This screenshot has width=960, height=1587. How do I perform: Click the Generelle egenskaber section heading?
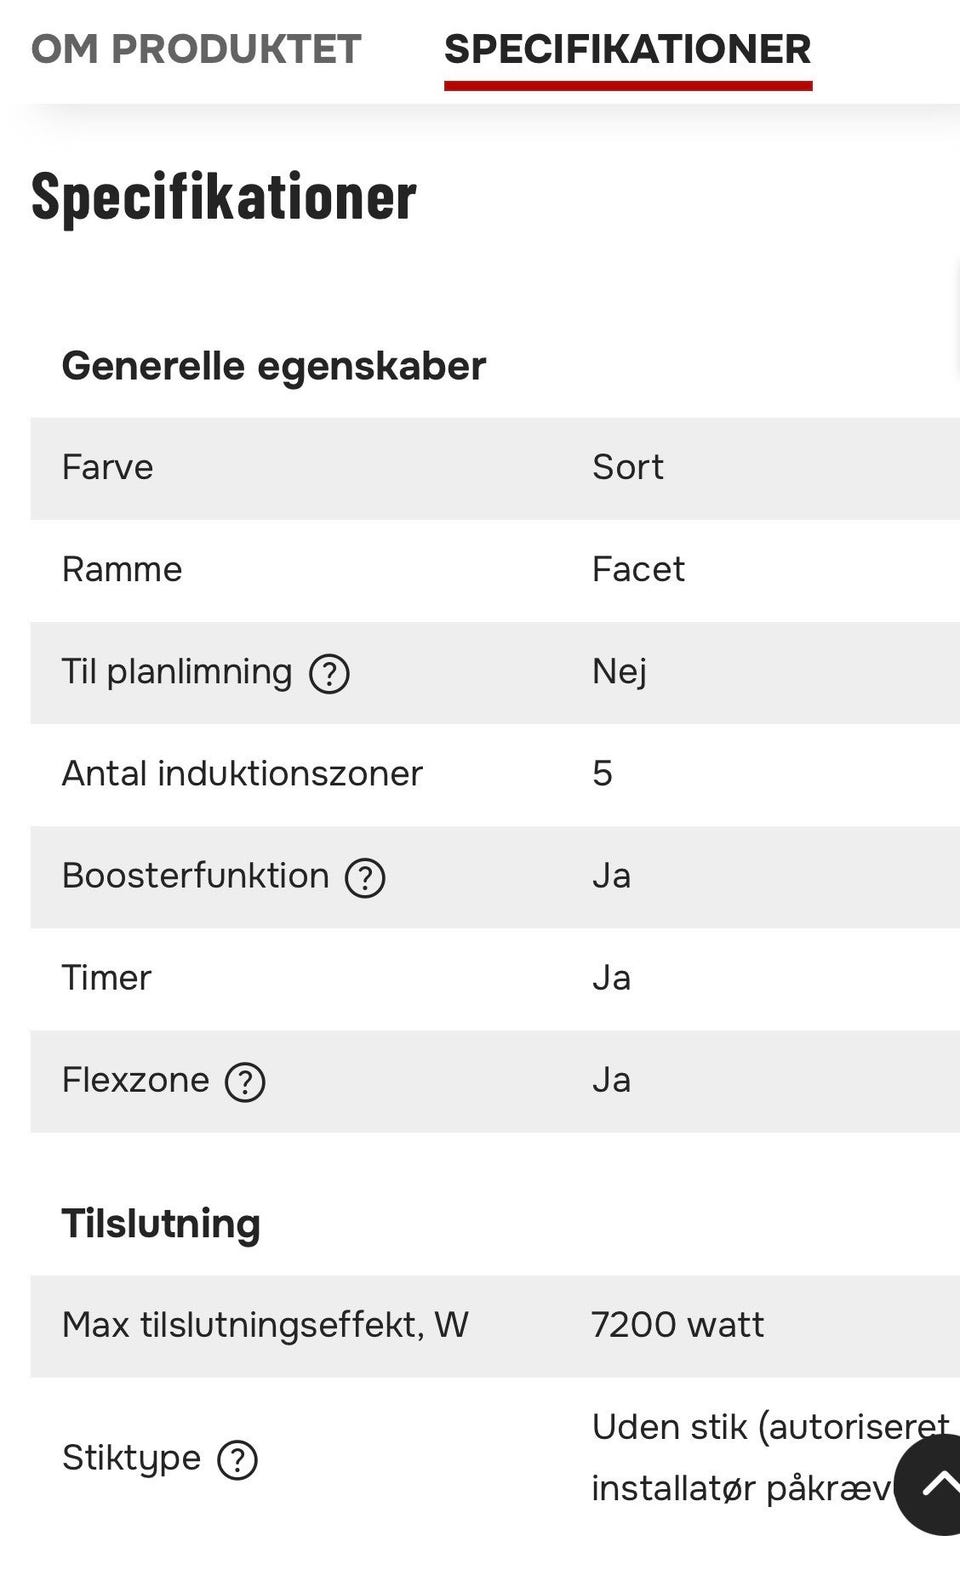(x=274, y=366)
